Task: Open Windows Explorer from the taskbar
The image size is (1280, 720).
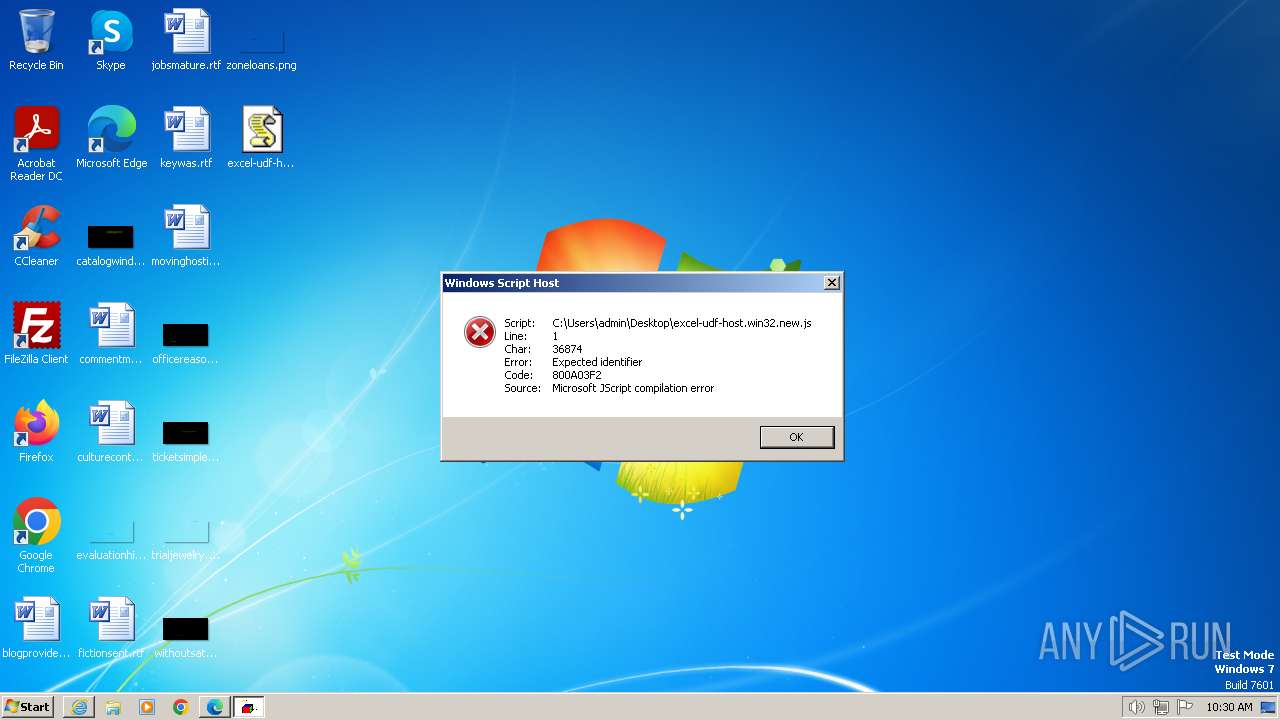Action: pos(113,707)
